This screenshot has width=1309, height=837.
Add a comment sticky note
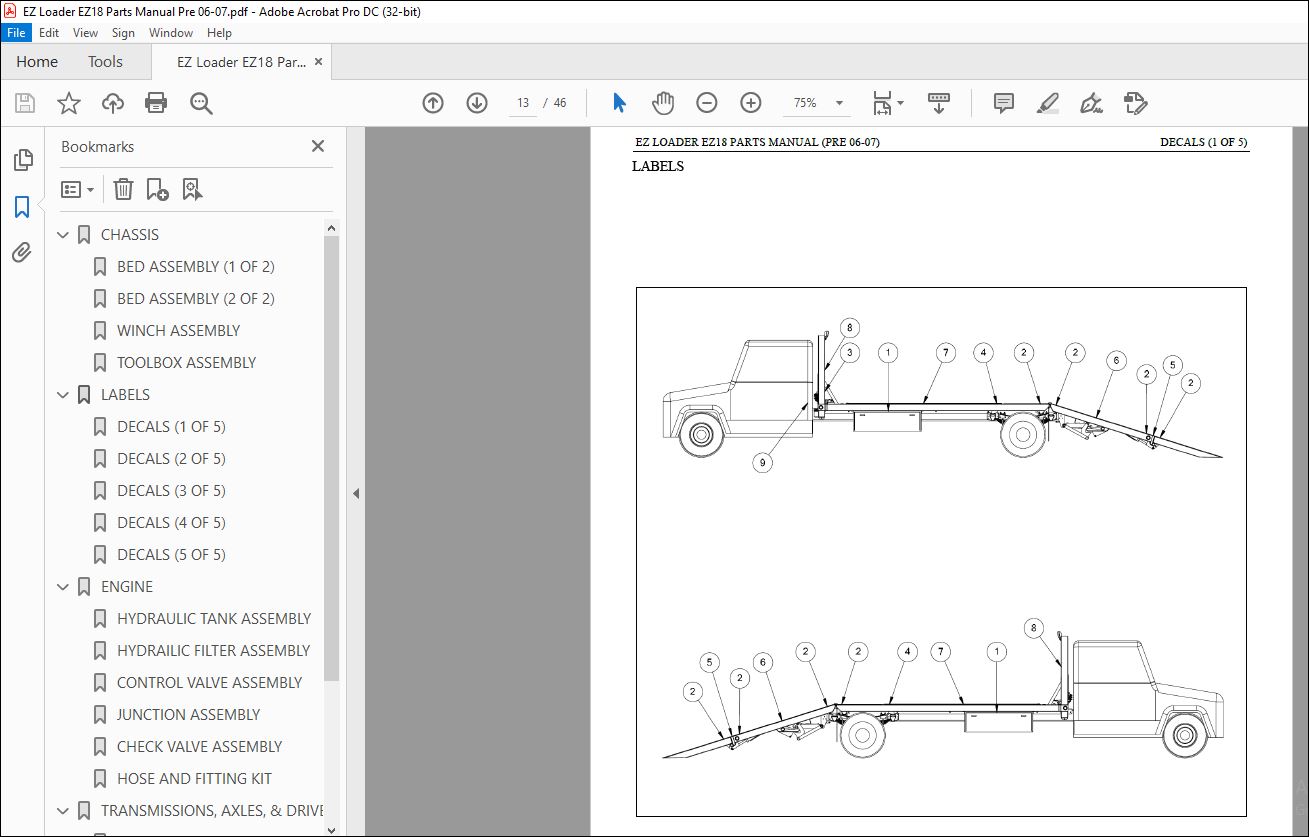[x=1003, y=103]
